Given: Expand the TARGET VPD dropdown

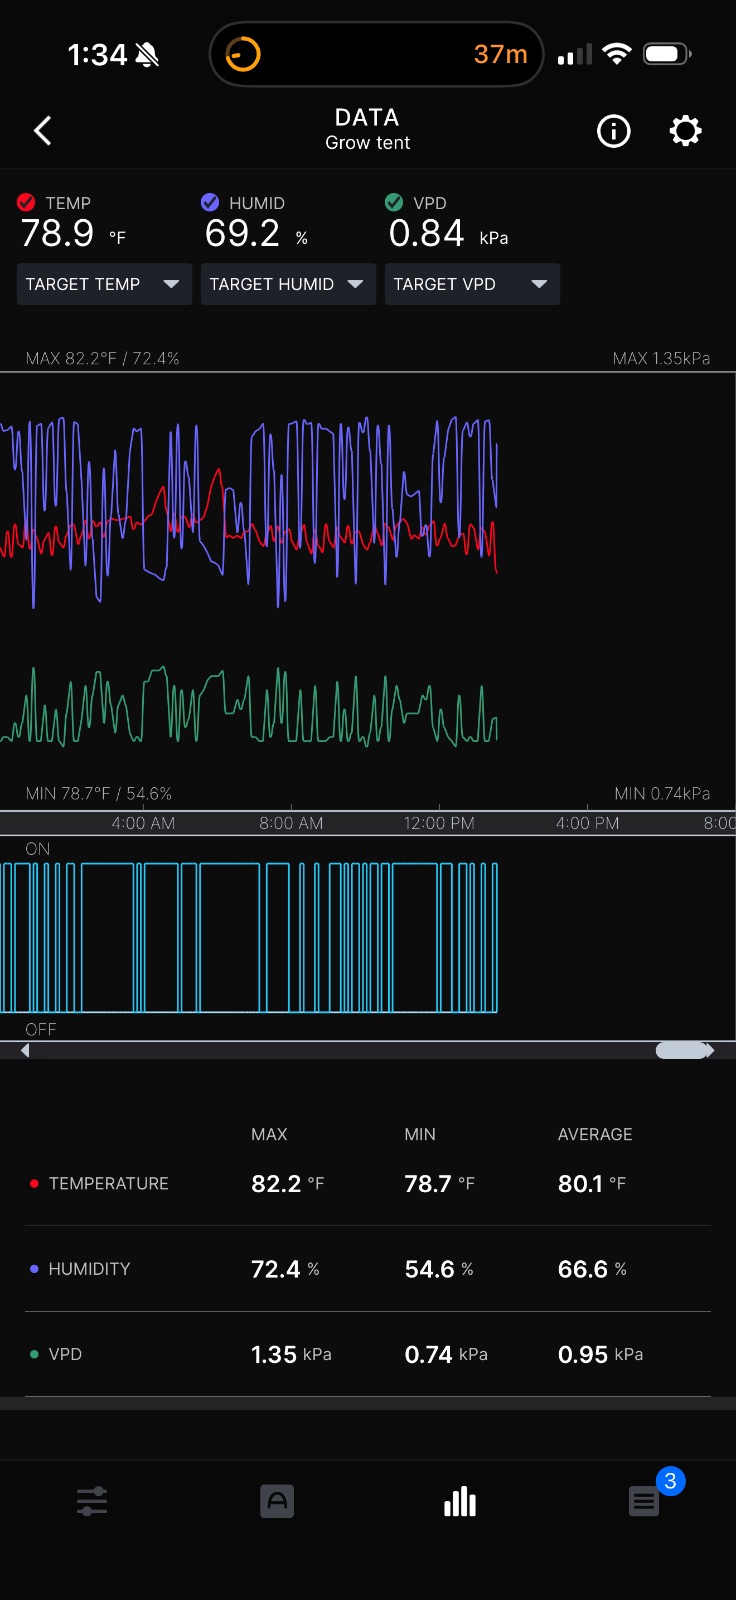Looking at the screenshot, I should (472, 284).
